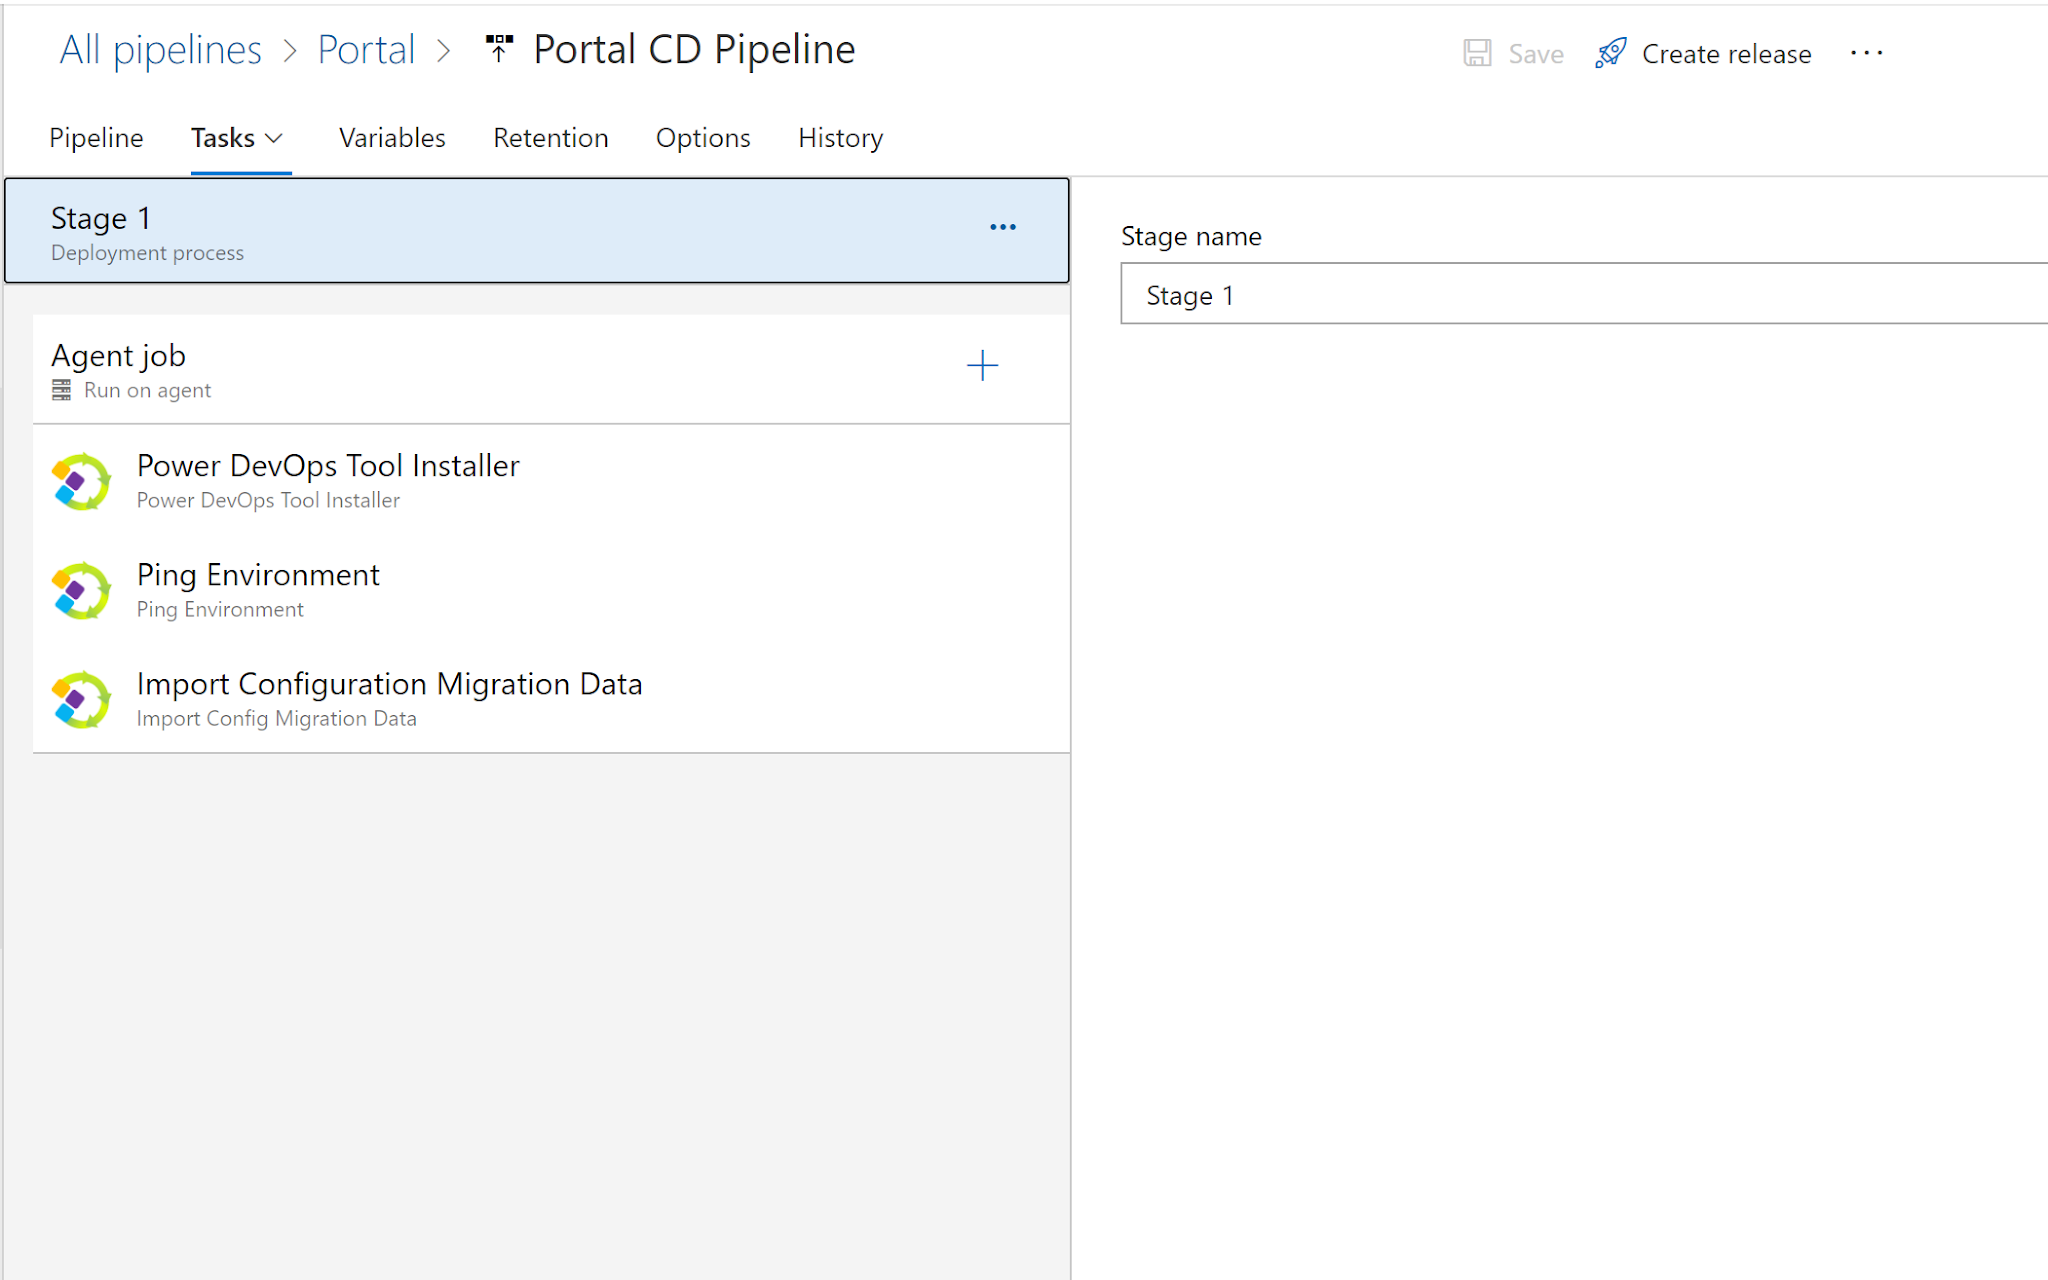Open the Portal folder breadcrumb link
This screenshot has width=2048, height=1280.
[366, 50]
